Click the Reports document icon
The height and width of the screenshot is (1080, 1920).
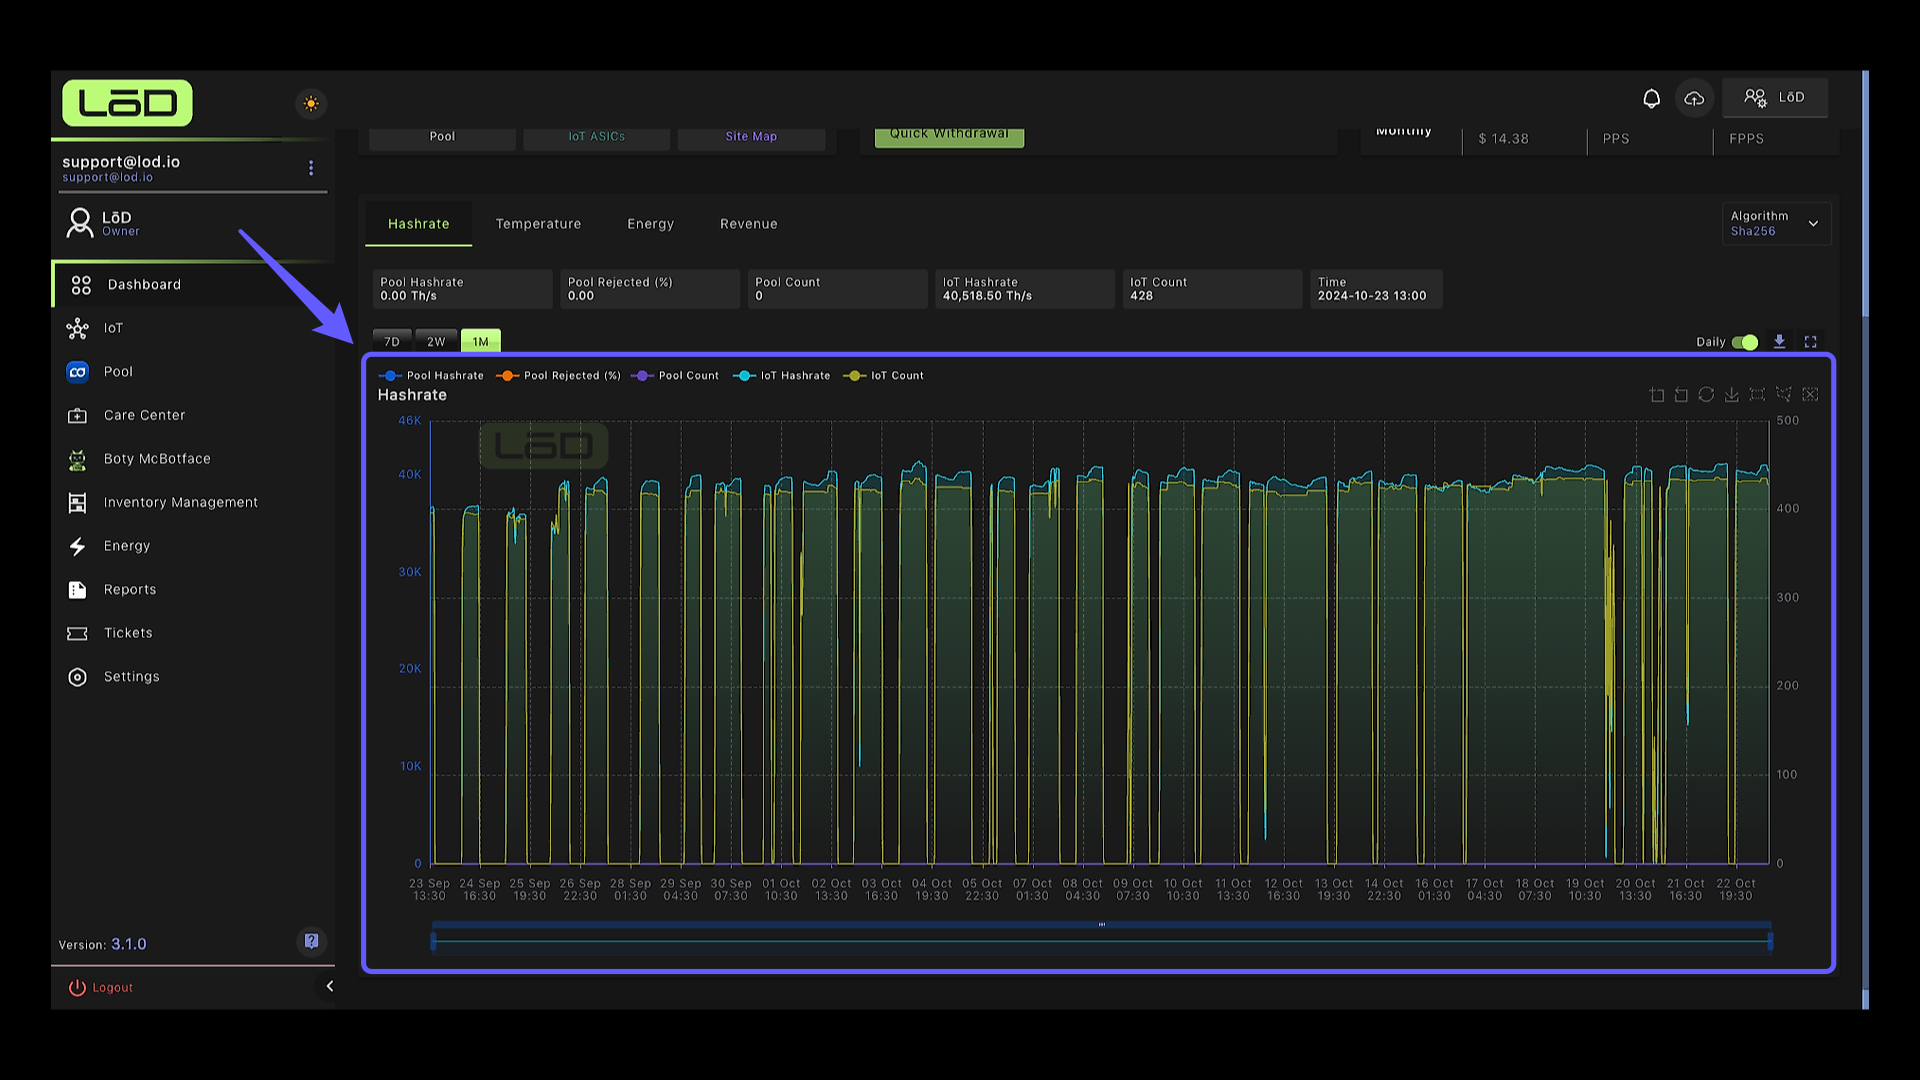pos(77,590)
